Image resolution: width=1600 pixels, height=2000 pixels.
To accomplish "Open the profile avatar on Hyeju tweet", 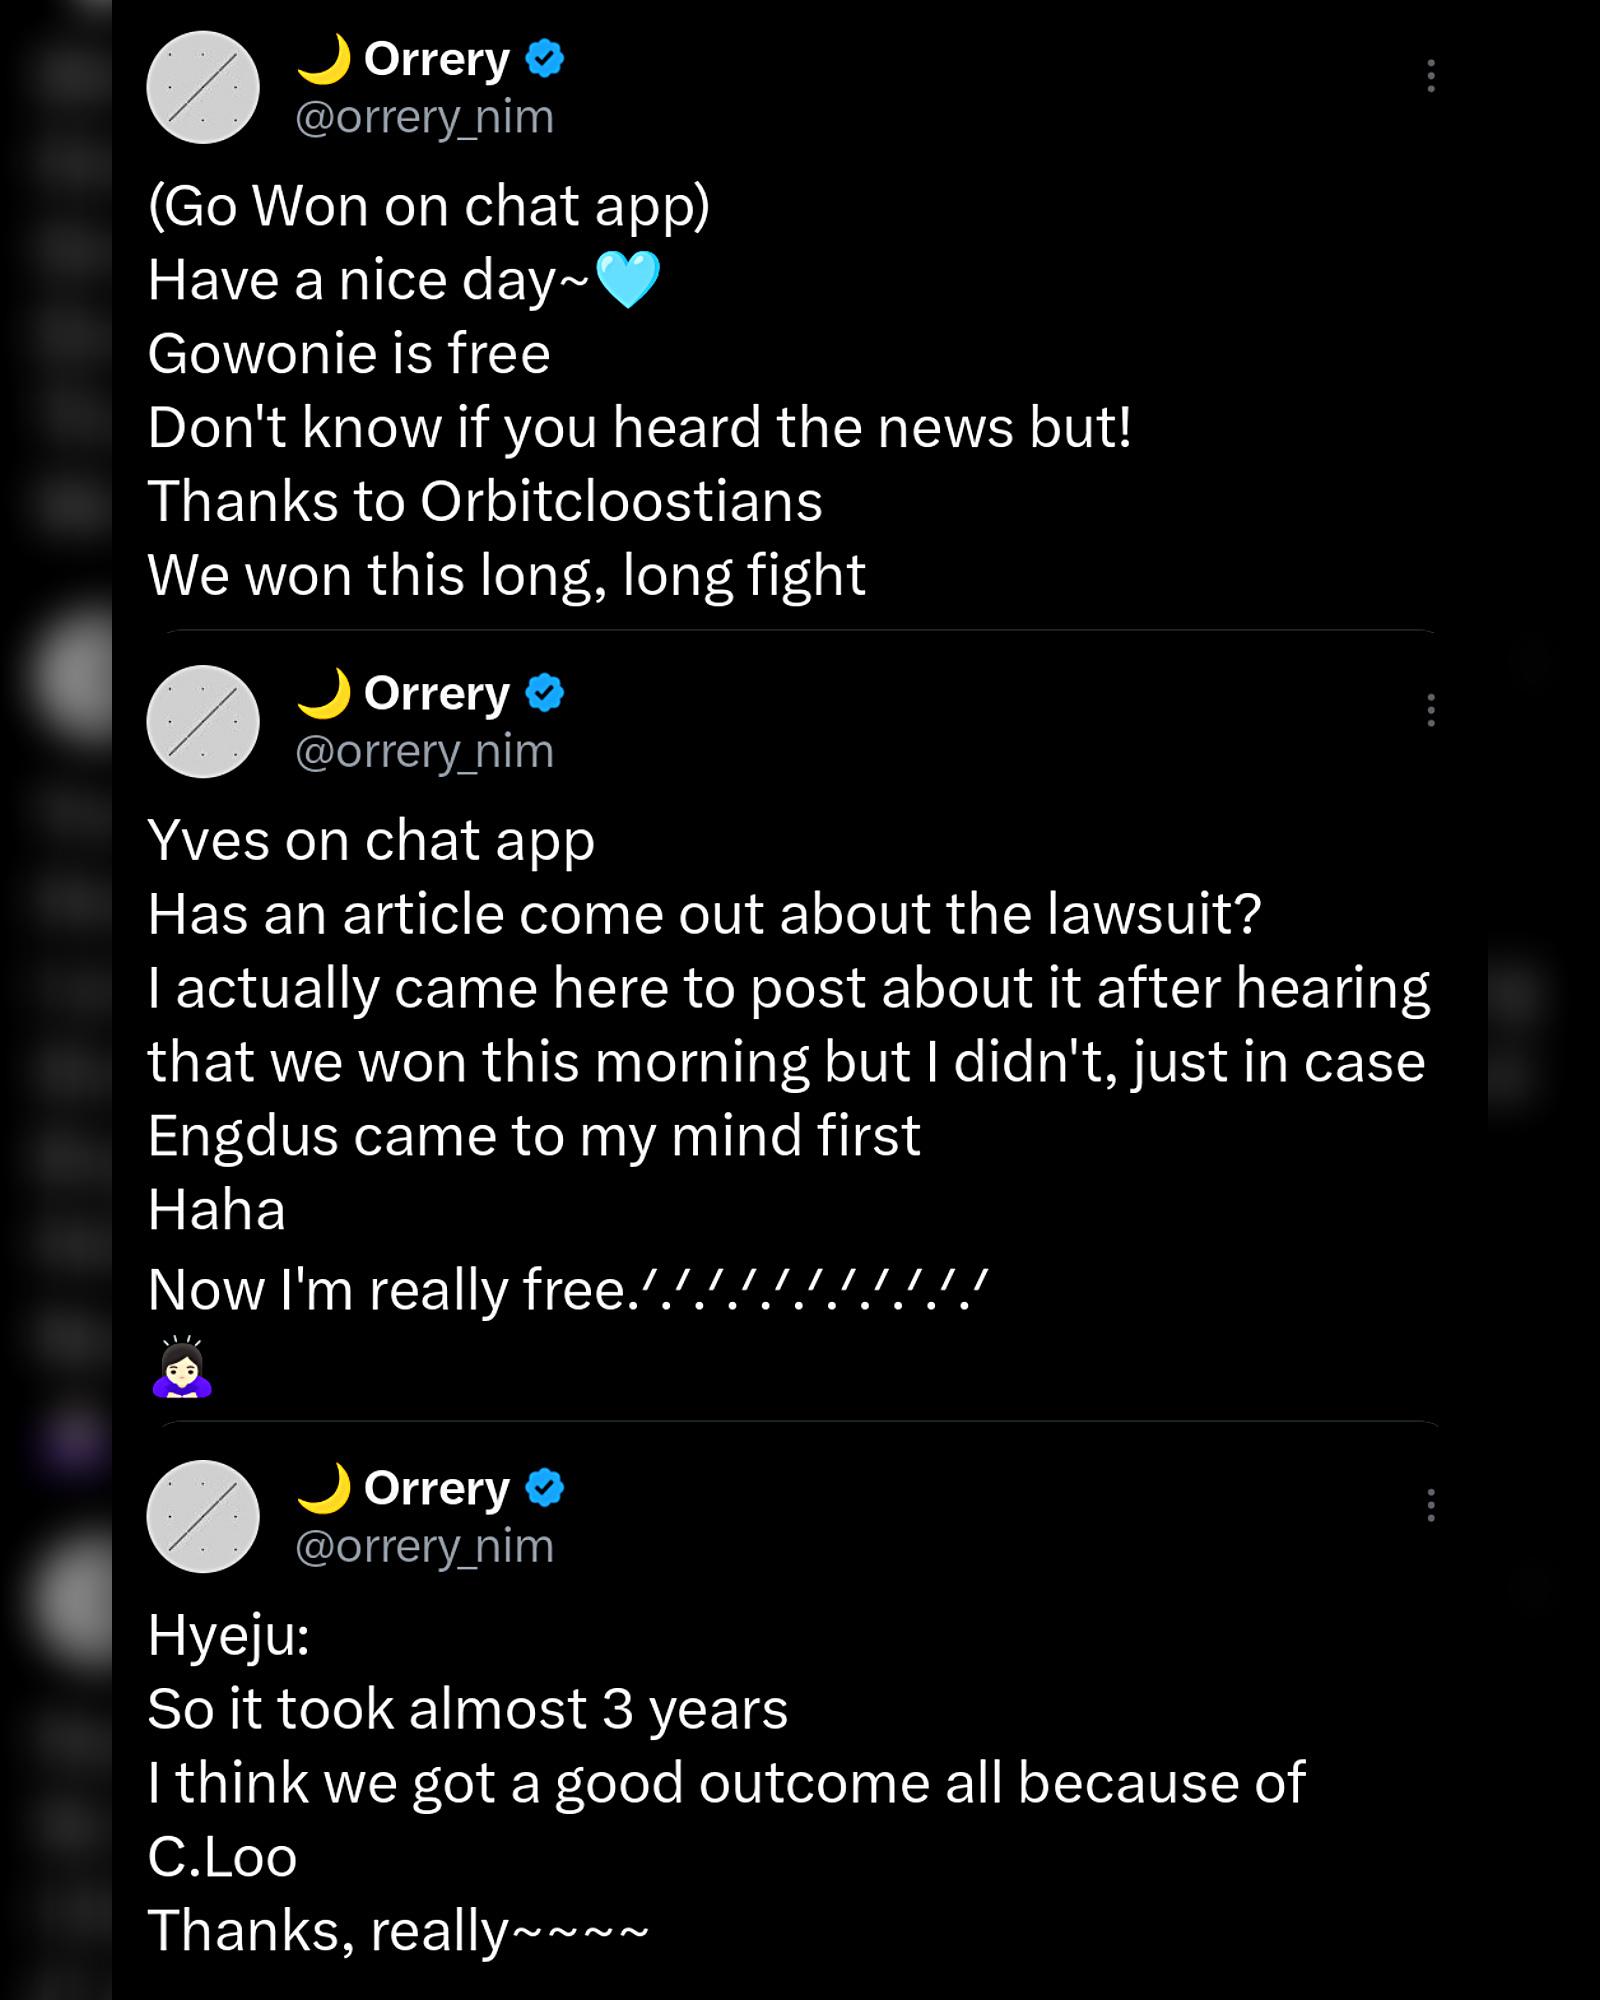I will (203, 1516).
